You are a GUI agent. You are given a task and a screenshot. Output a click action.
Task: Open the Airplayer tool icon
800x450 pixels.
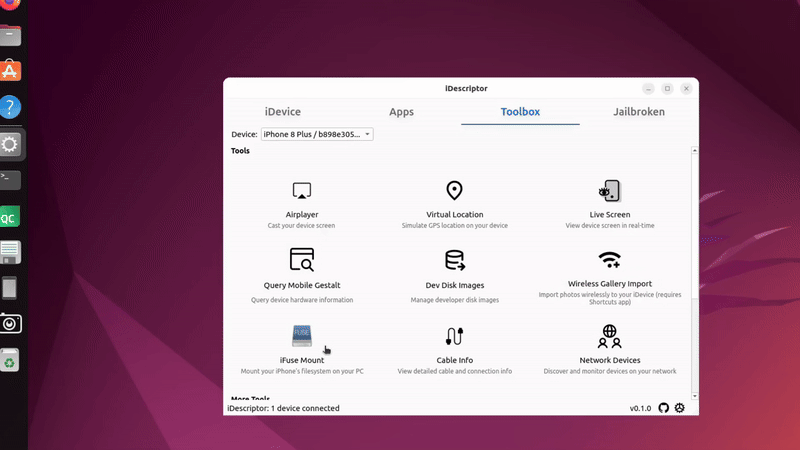pos(302,190)
